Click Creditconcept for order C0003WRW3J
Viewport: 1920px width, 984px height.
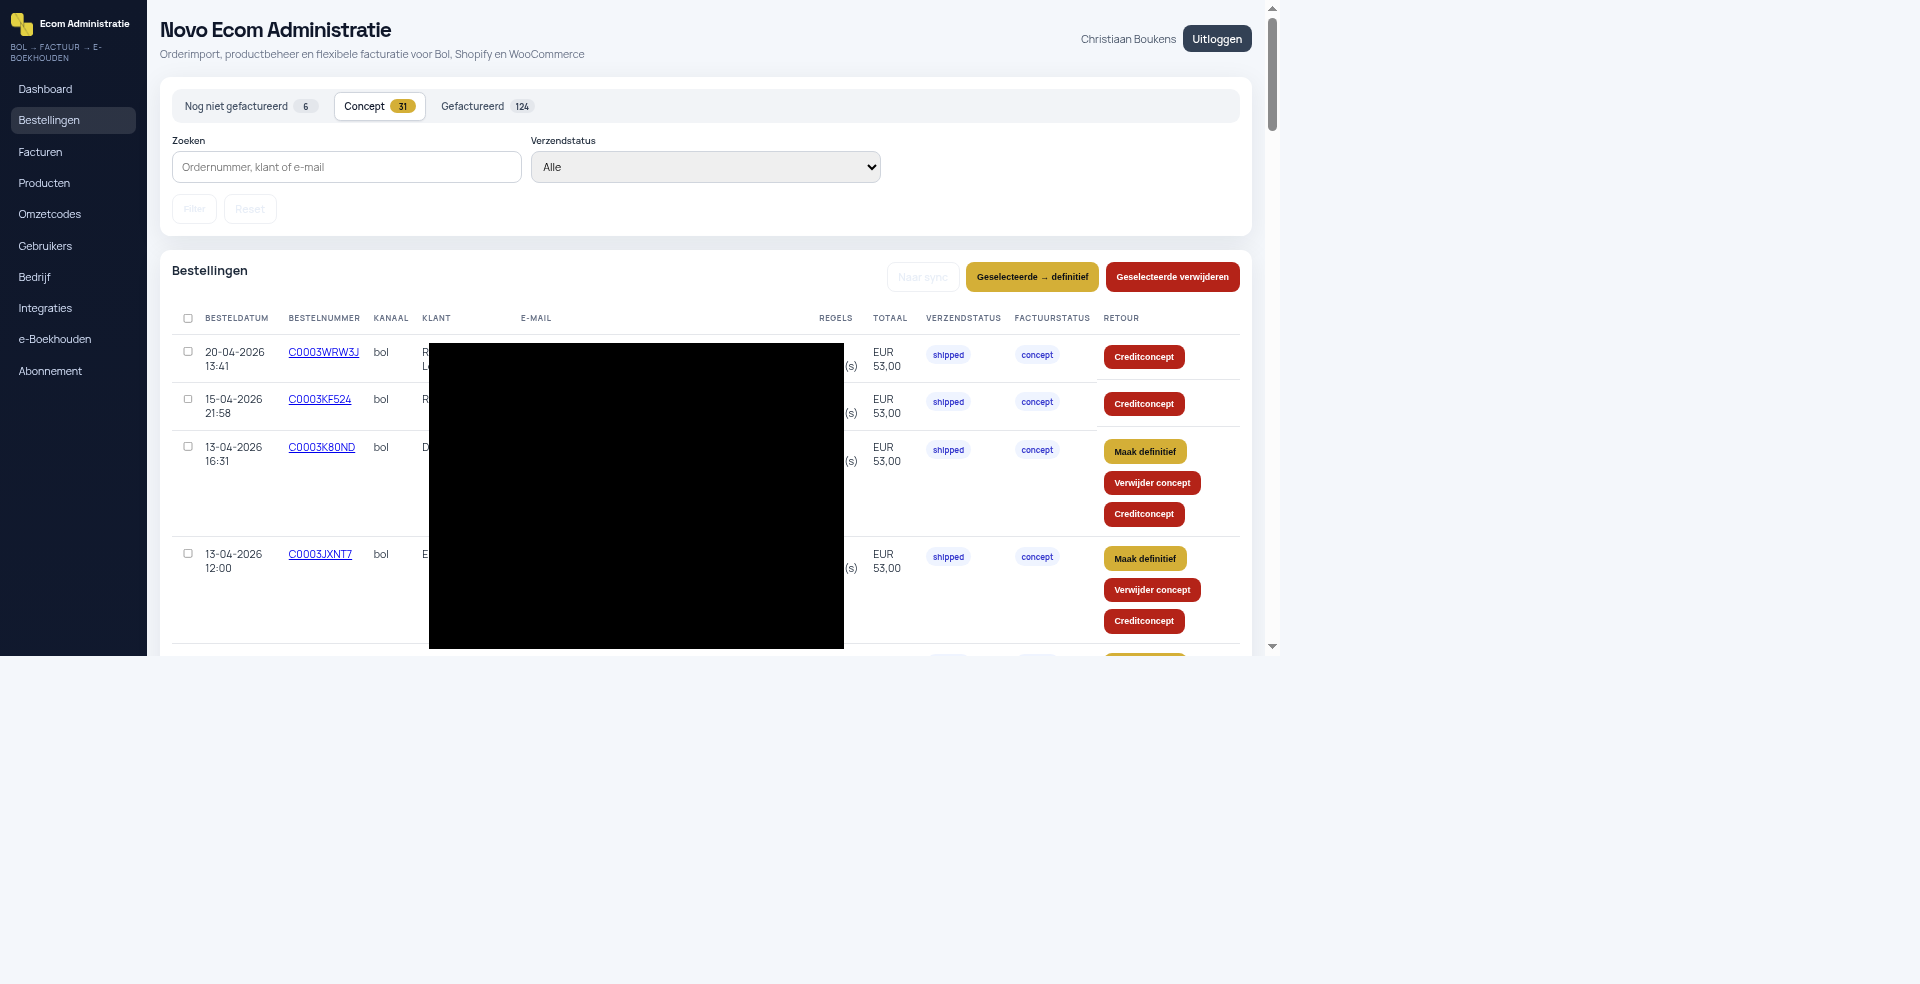click(1144, 357)
